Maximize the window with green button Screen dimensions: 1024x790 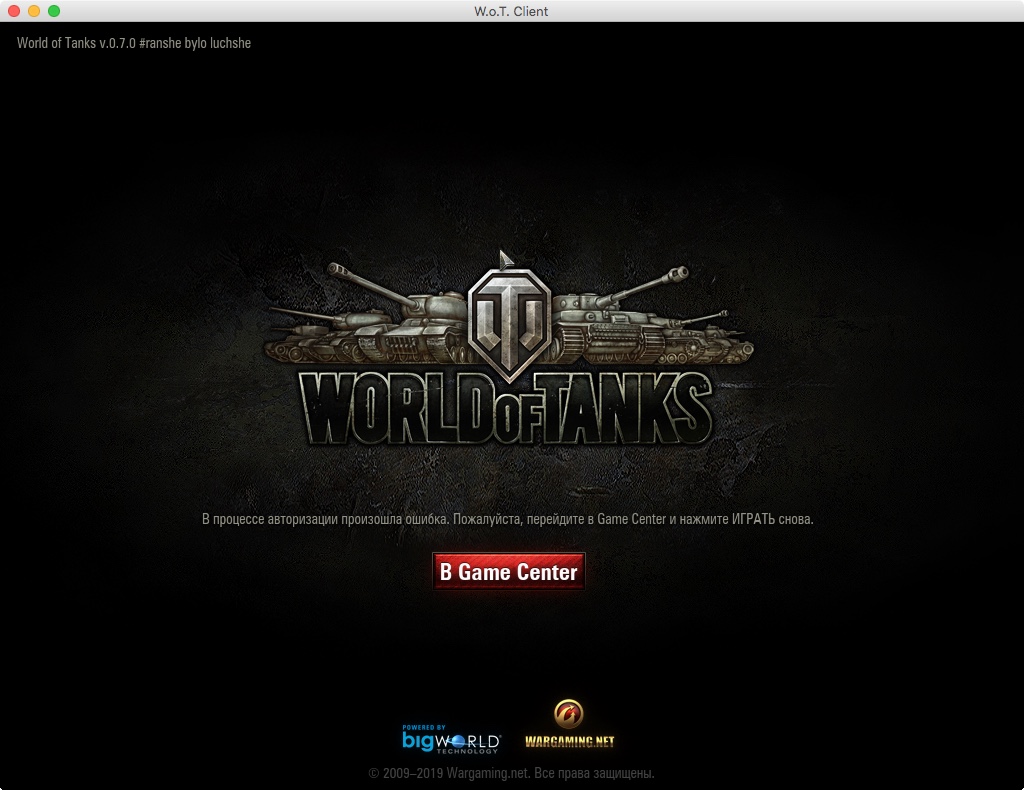point(54,11)
